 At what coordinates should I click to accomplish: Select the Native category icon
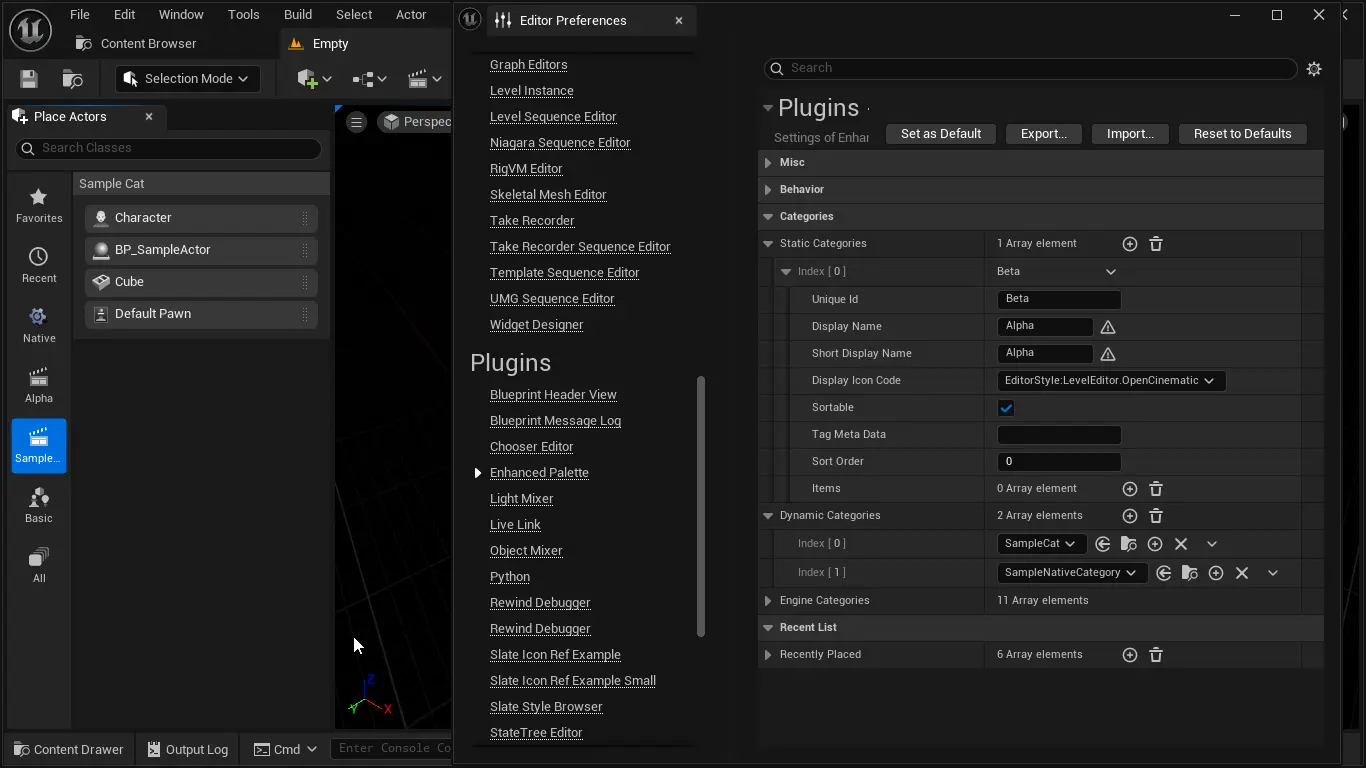pos(39,325)
